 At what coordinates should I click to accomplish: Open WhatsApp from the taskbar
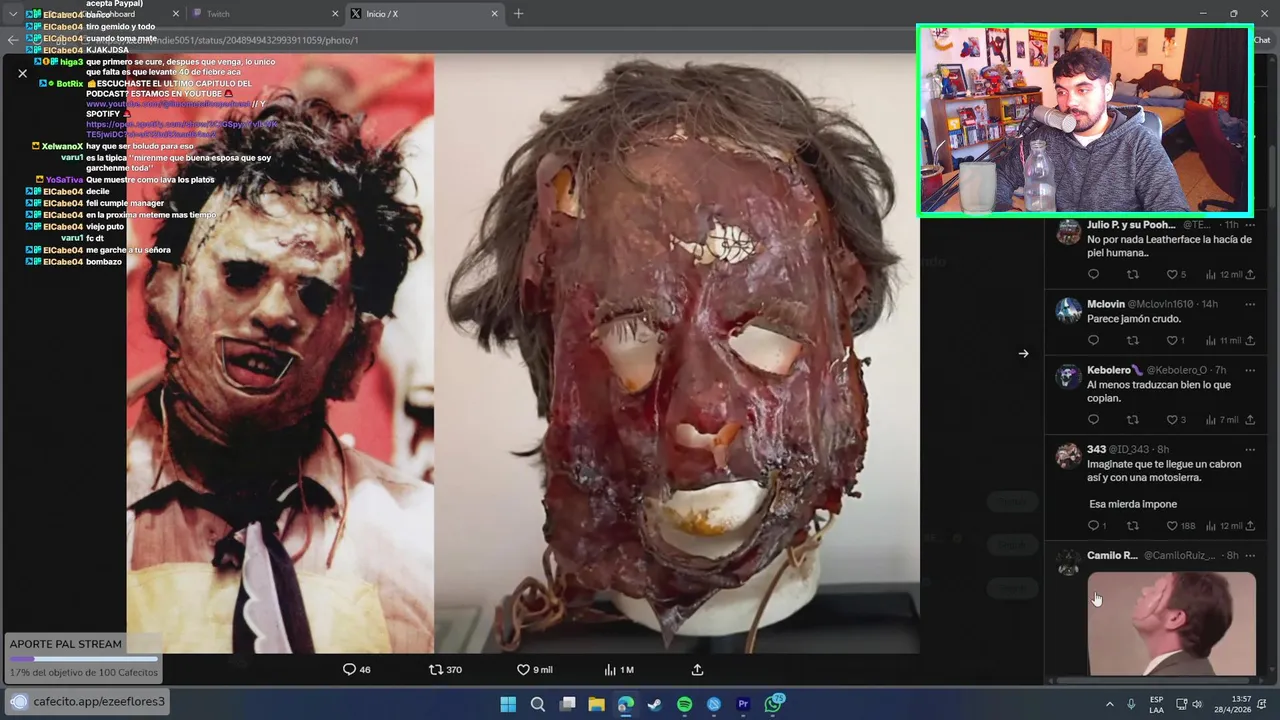(x=773, y=704)
